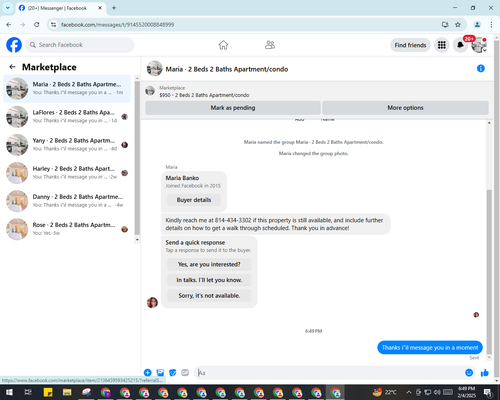Open the Windows Start menu
The height and width of the screenshot is (400, 500).
pos(9,392)
